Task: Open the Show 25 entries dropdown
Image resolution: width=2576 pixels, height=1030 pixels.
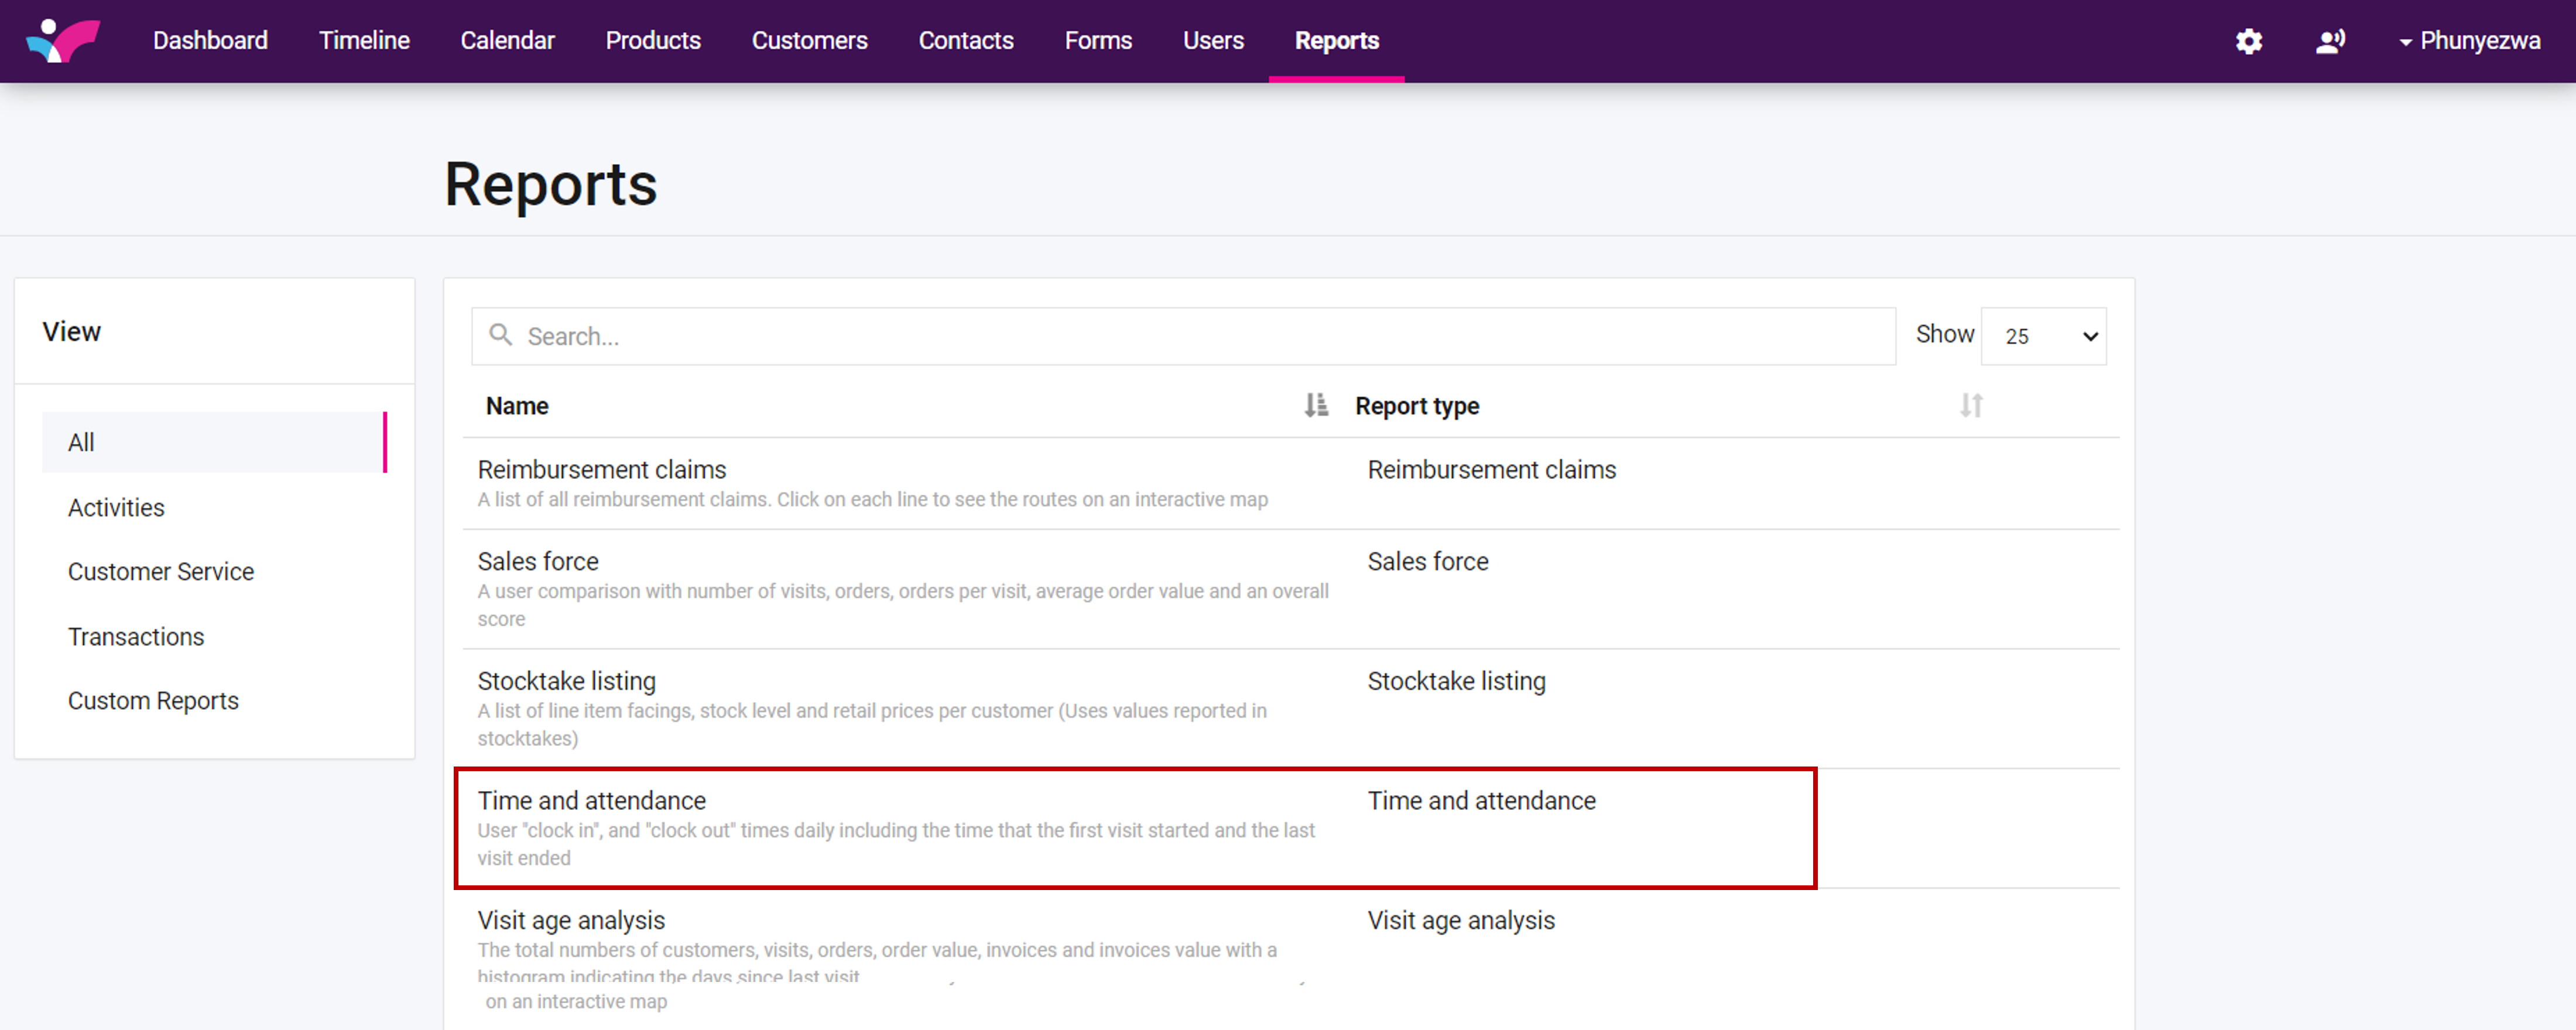Action: point(2043,336)
